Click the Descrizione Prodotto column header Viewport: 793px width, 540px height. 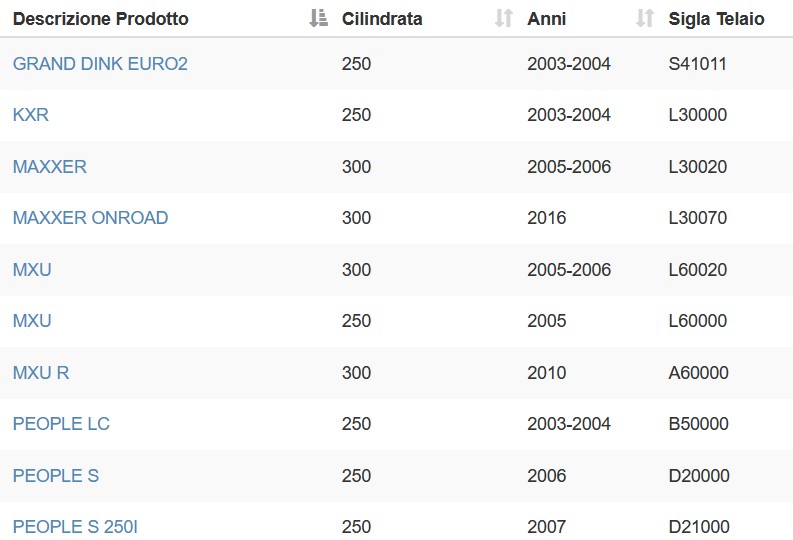coord(101,19)
